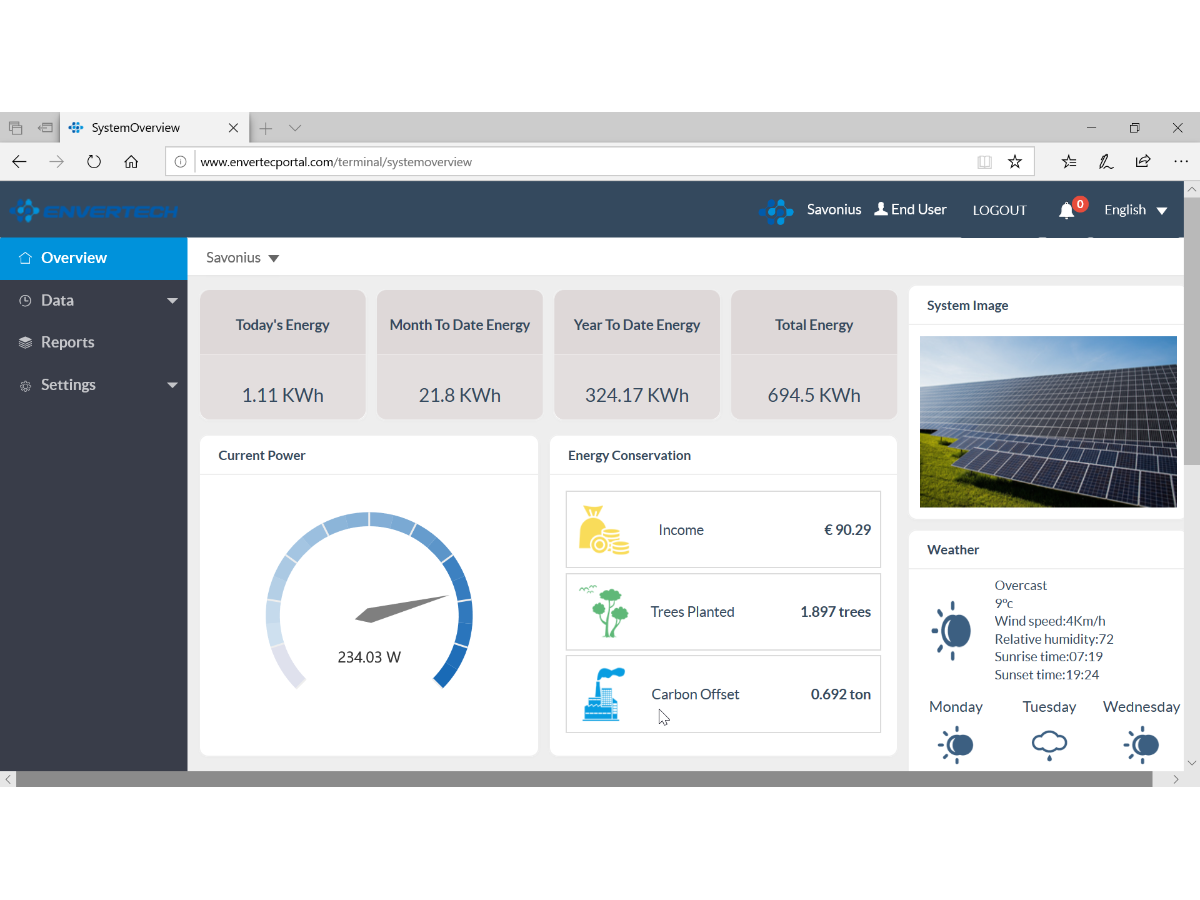Show the site information icon in address bar
Viewport: 1200px width, 900px height.
[180, 161]
